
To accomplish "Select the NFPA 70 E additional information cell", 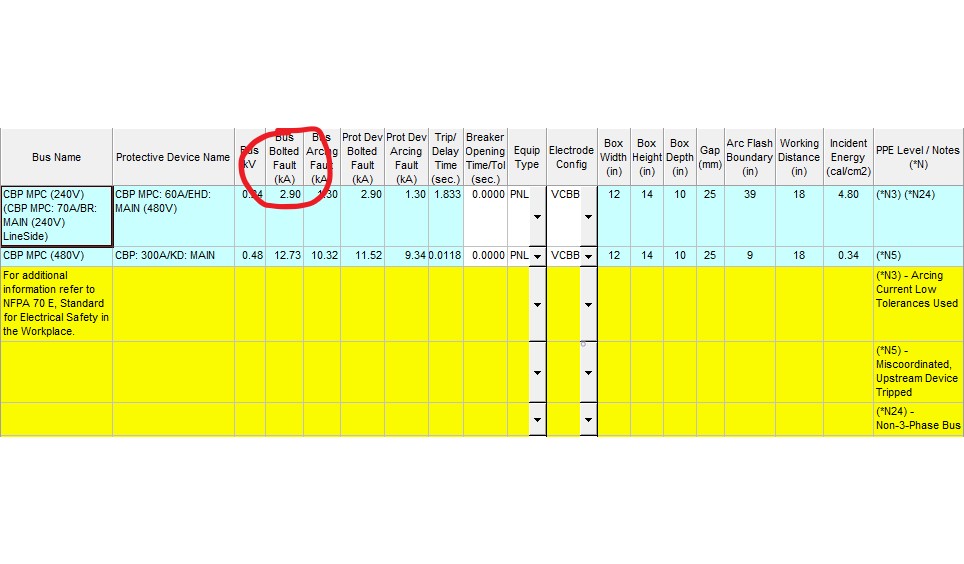I will [56, 303].
